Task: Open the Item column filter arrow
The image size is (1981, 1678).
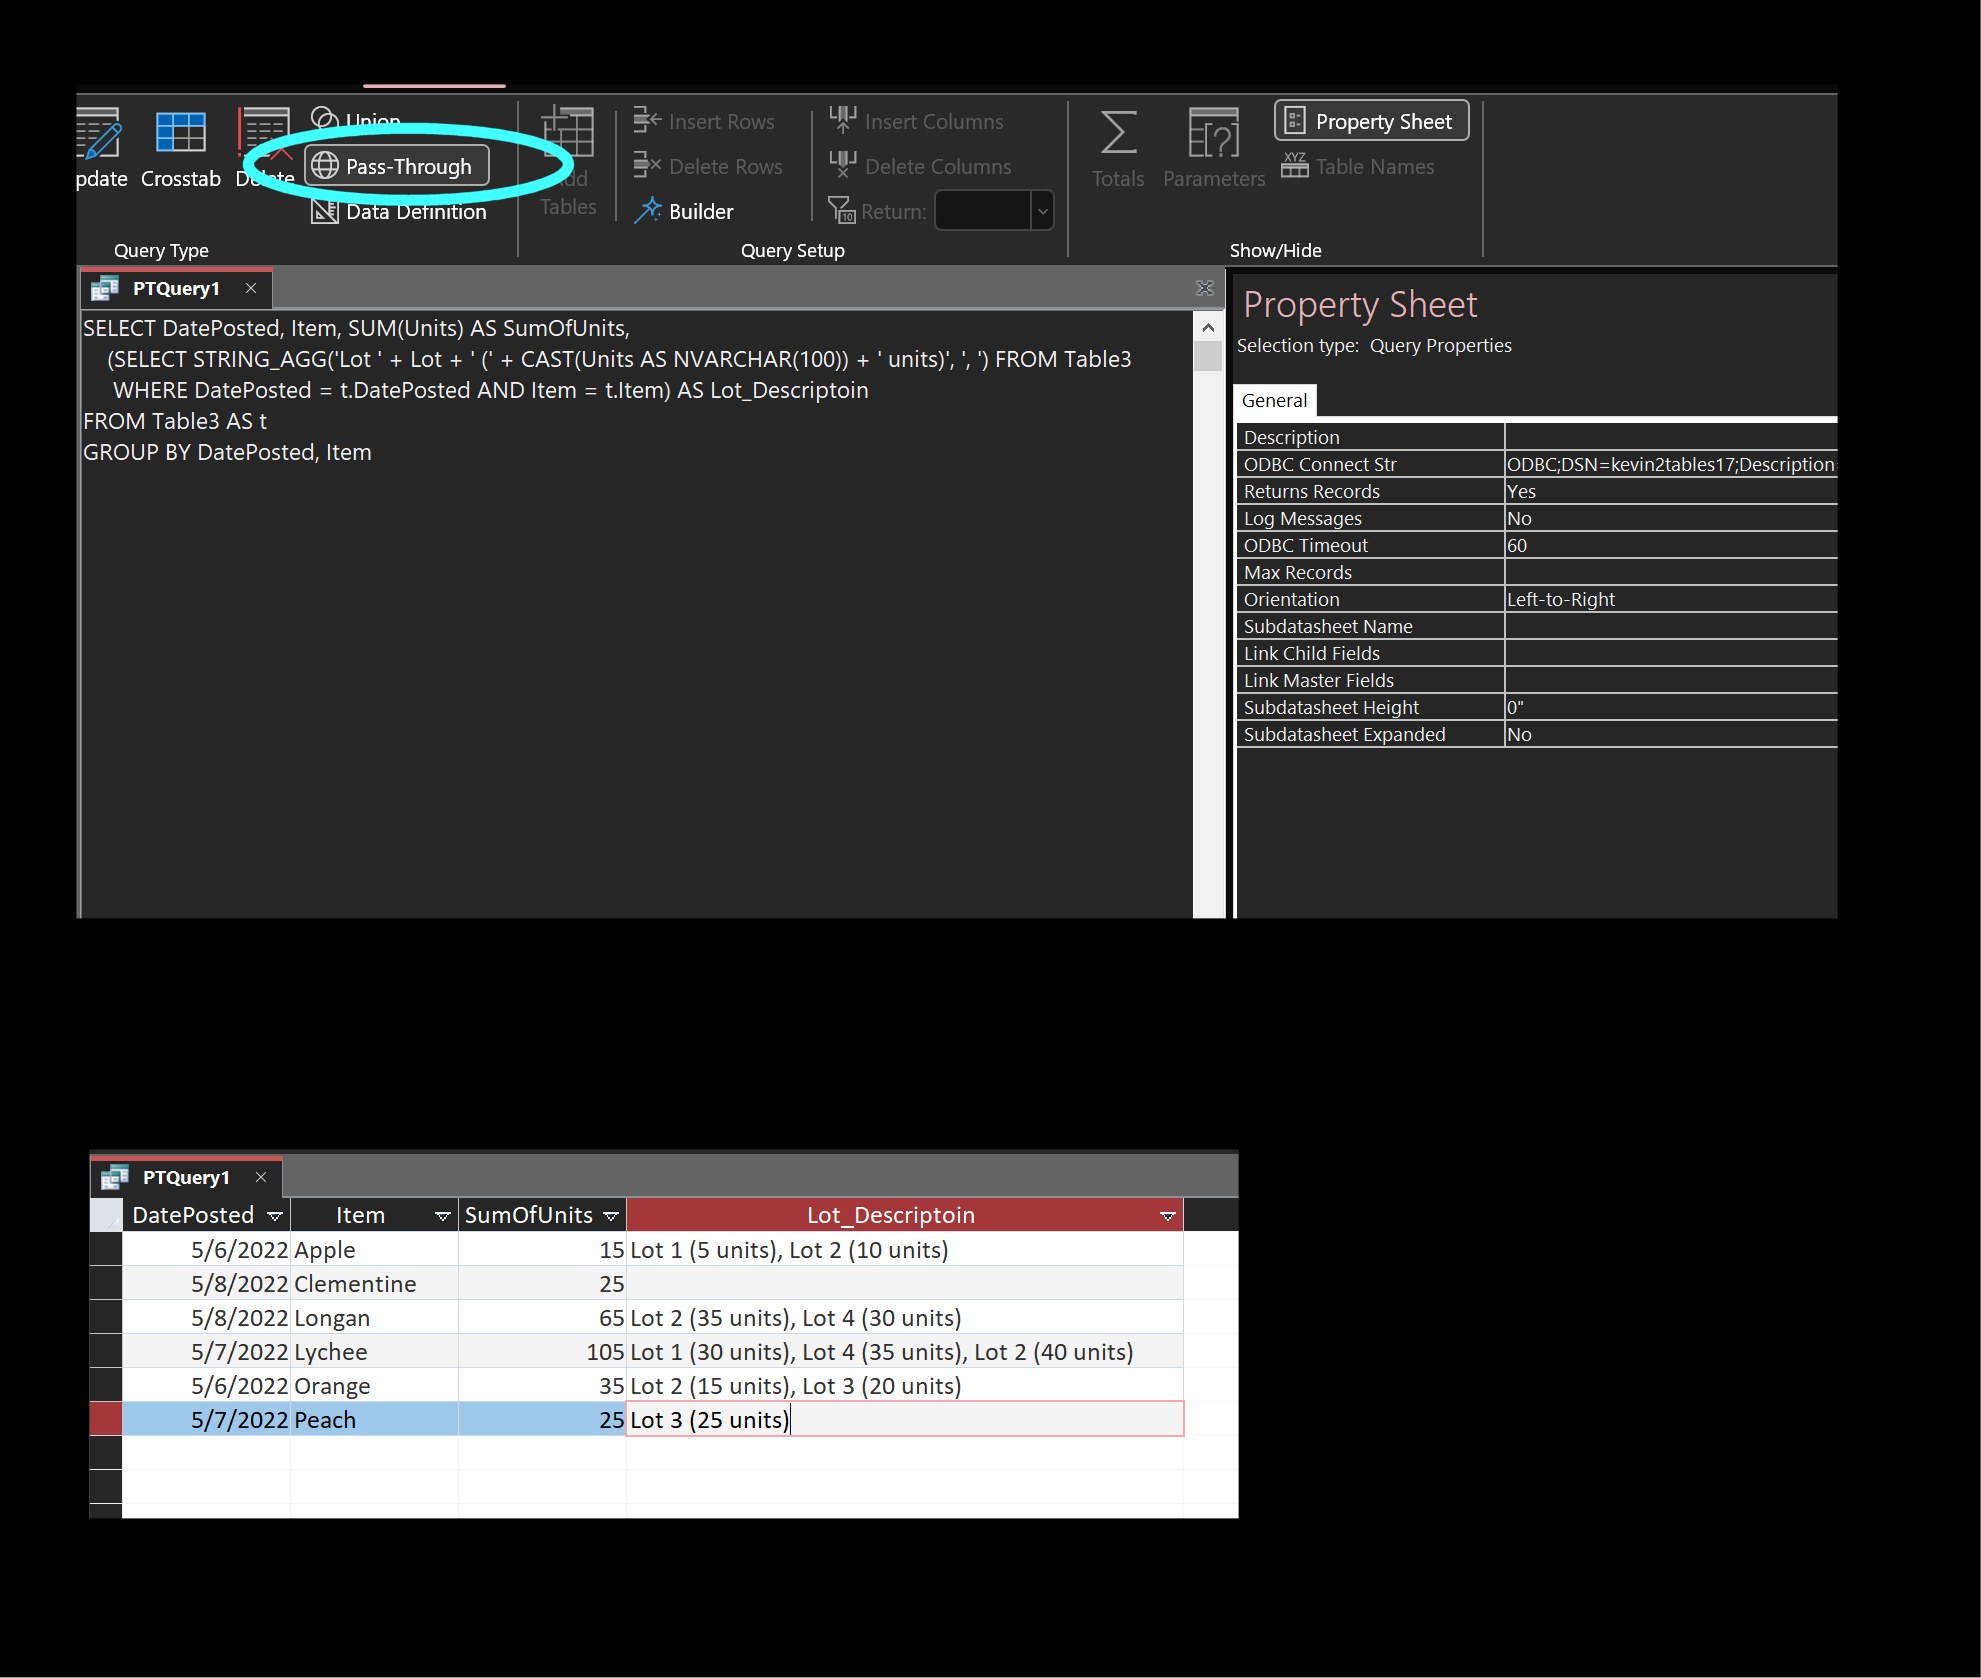Action: coord(442,1216)
